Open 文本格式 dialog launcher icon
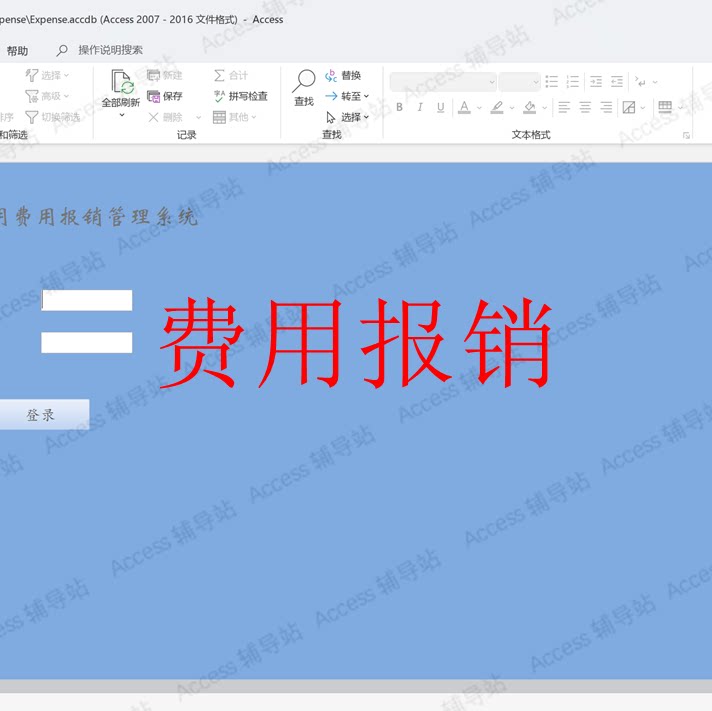 pos(686,135)
